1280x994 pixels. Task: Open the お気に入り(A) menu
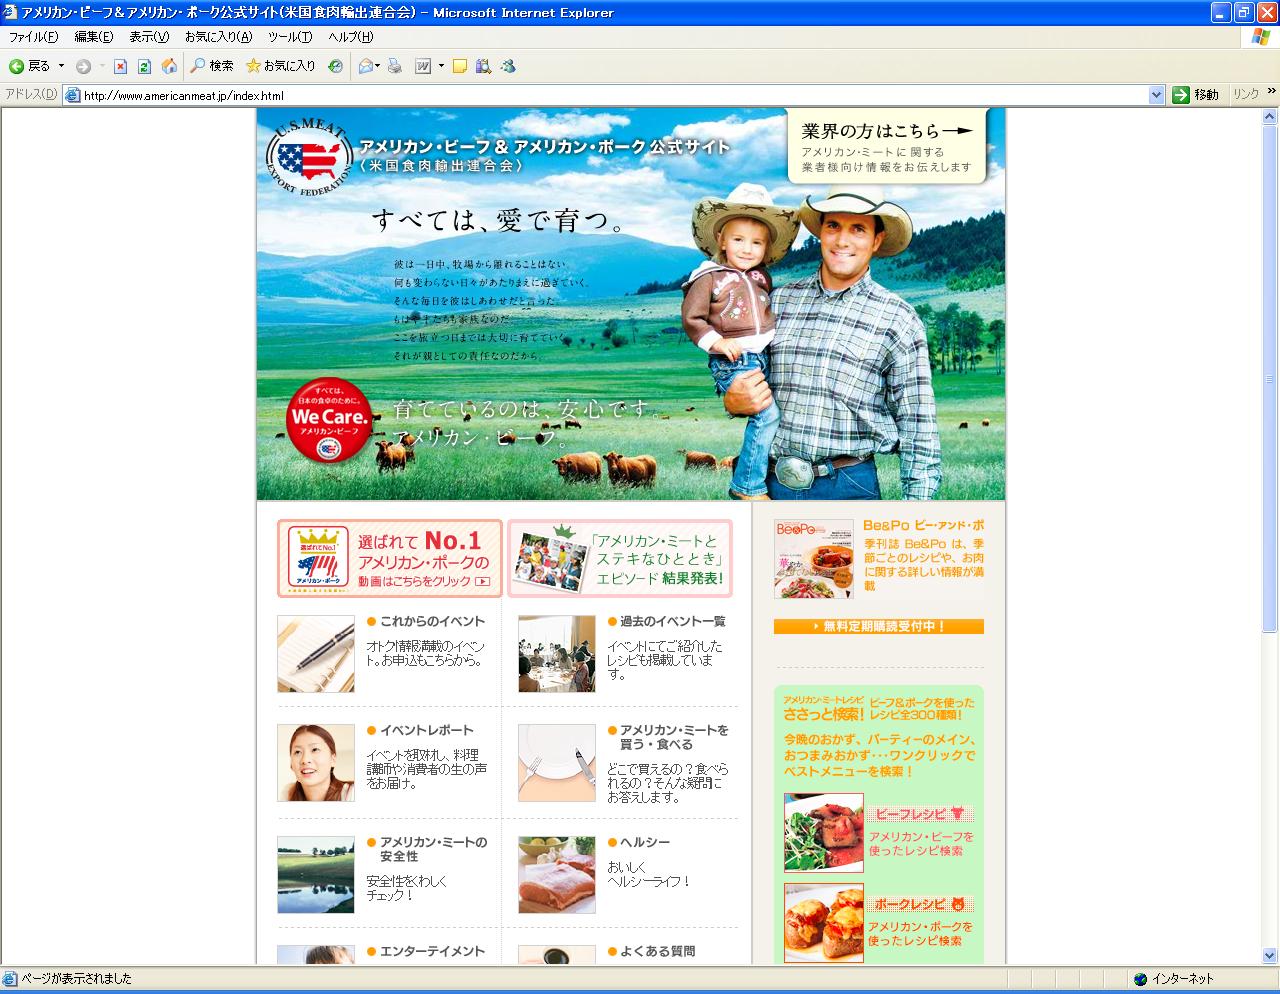tap(218, 37)
